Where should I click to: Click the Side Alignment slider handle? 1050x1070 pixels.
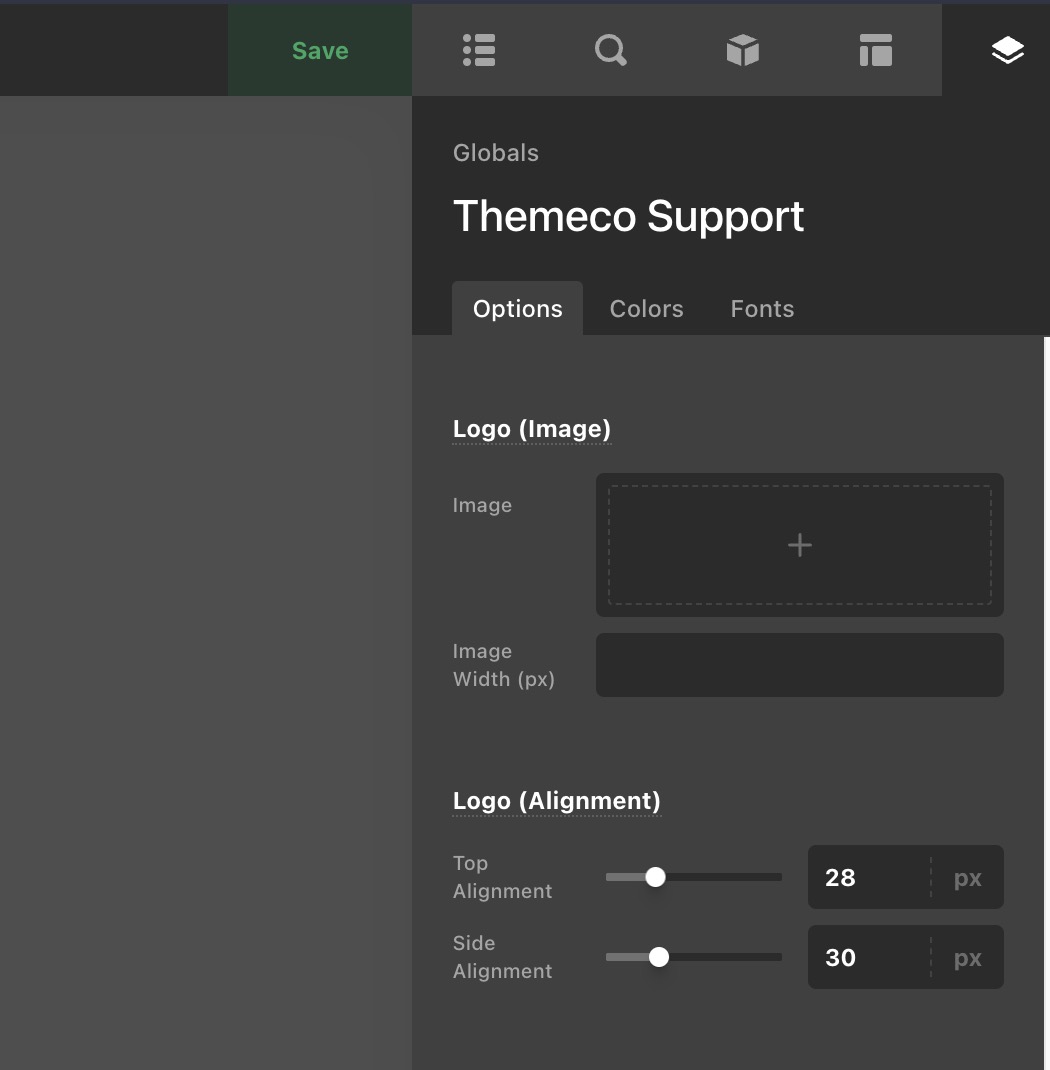pyautogui.click(x=659, y=957)
